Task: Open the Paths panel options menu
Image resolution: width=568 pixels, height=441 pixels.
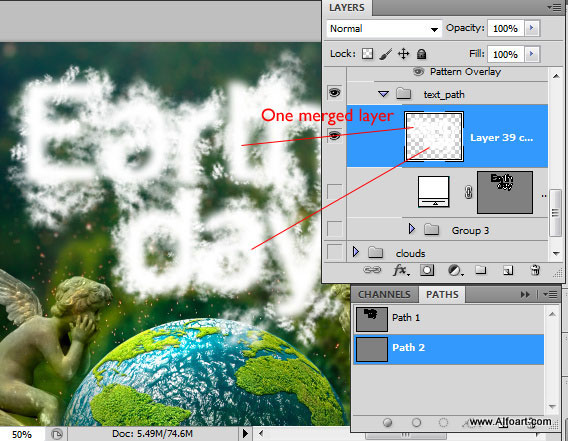Action: click(x=550, y=295)
